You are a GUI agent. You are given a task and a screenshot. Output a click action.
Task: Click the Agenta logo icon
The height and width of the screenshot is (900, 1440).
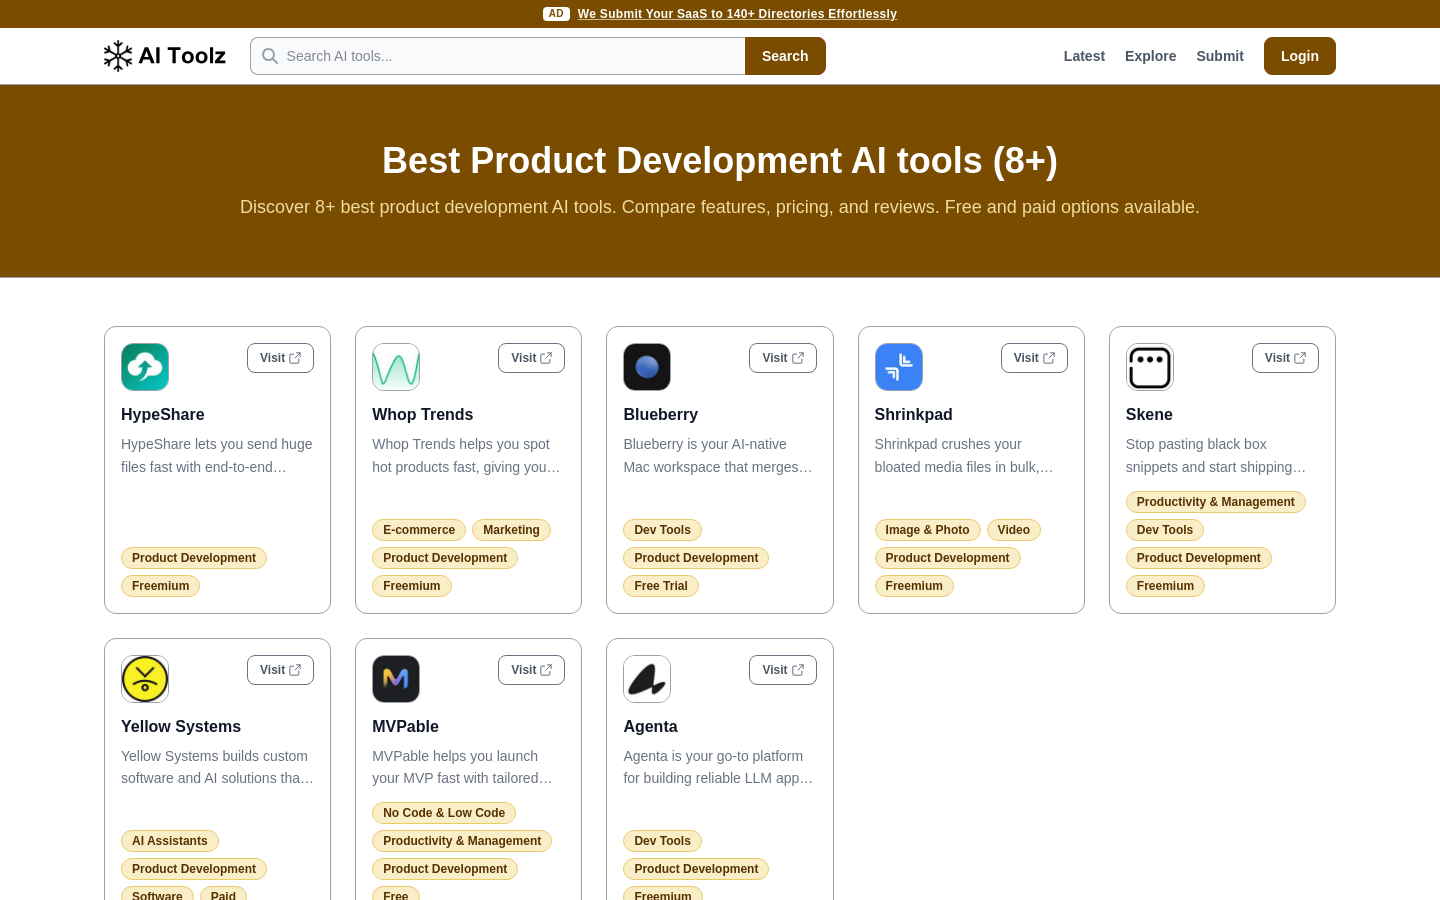pyautogui.click(x=647, y=679)
